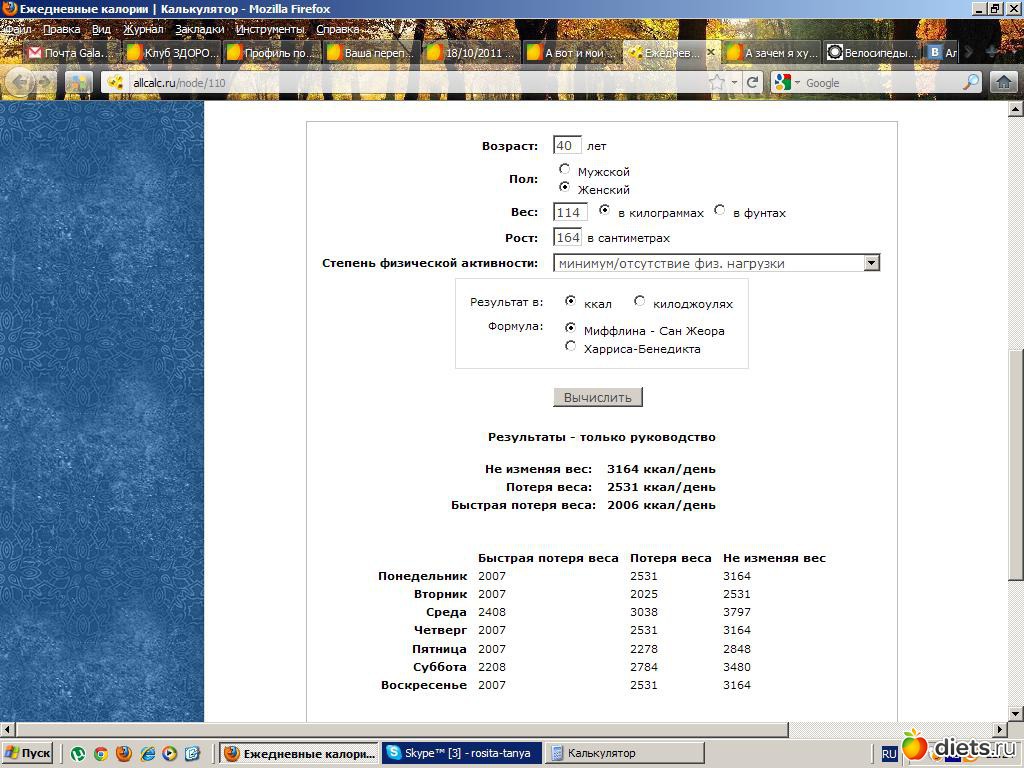The width and height of the screenshot is (1024, 768).
Task: Choose weight in фунтах option
Action: click(720, 211)
